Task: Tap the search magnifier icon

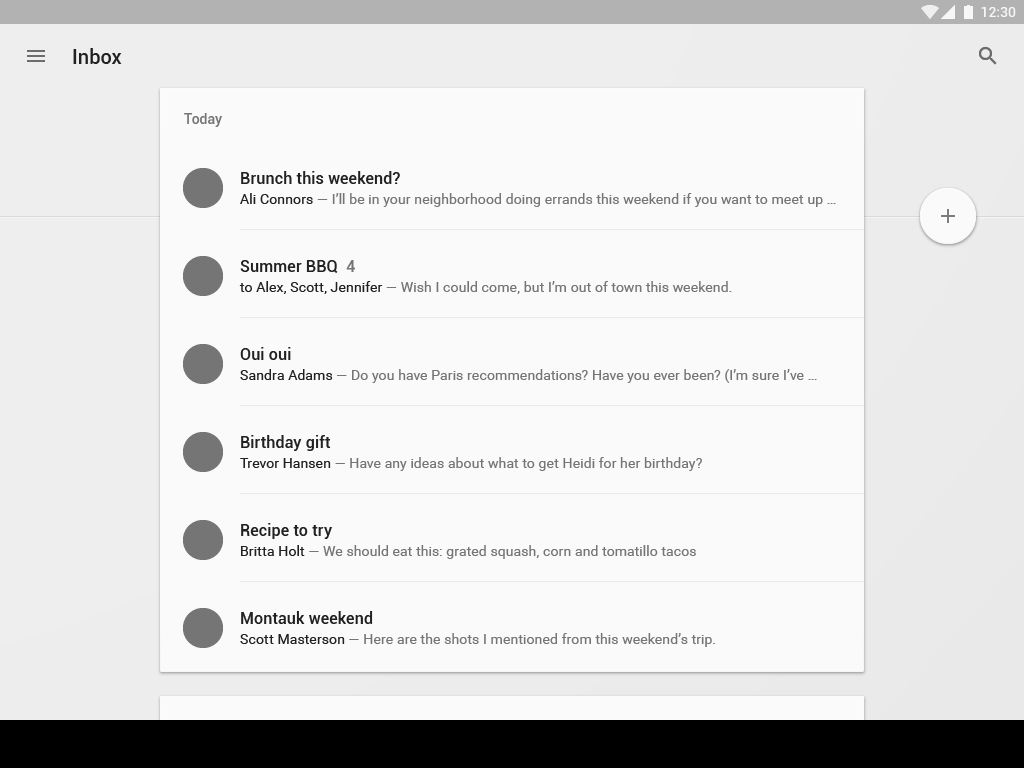Action: 988,57
